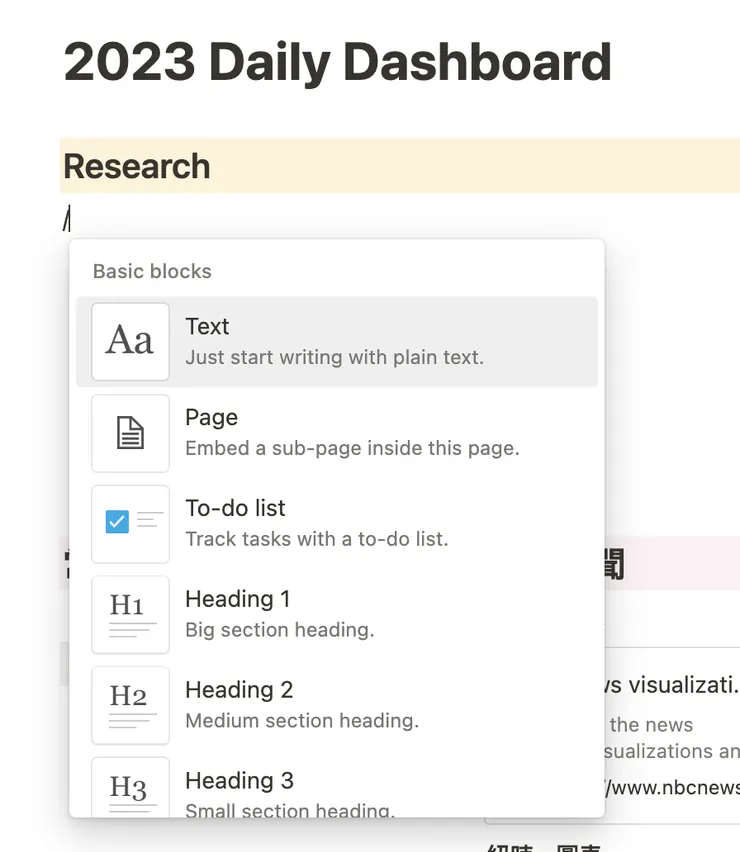740x852 pixels.
Task: Open the news "visualizati..." bookmark title
Action: 672,685
